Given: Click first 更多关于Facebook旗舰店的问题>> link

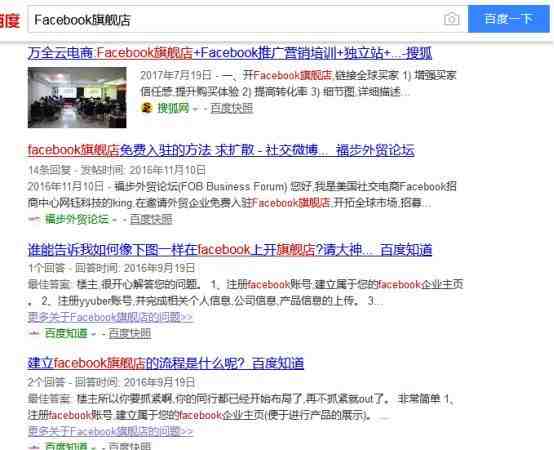Looking at the screenshot, I should coord(110,317).
